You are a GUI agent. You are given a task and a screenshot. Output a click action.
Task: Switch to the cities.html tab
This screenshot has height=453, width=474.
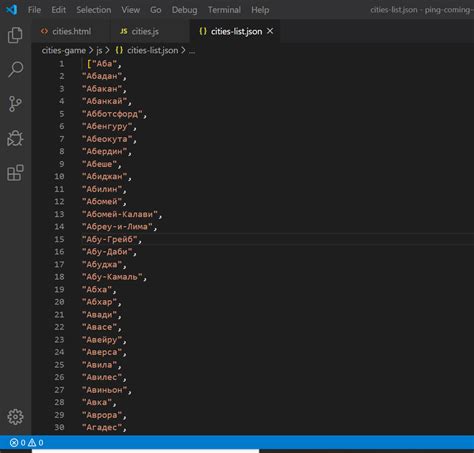click(x=71, y=31)
